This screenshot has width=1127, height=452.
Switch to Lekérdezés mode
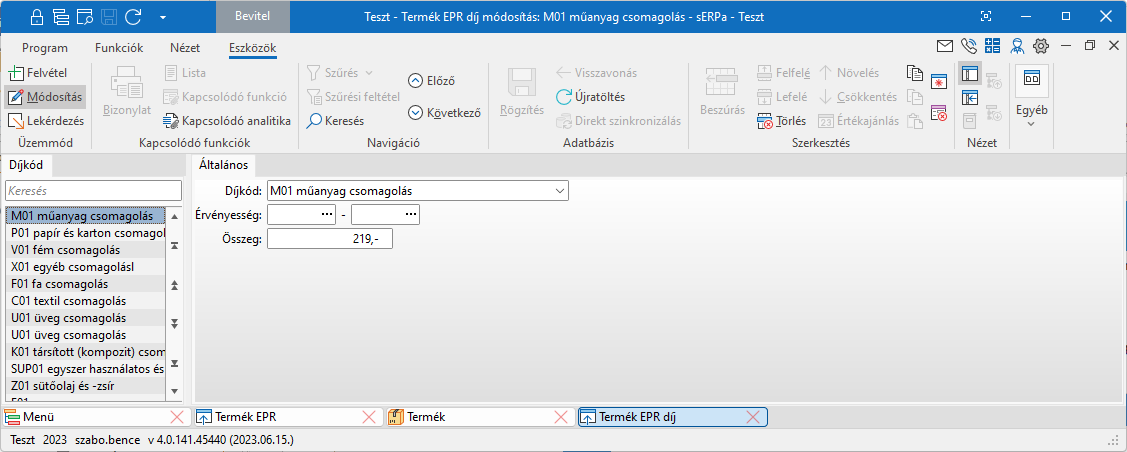(x=46, y=121)
